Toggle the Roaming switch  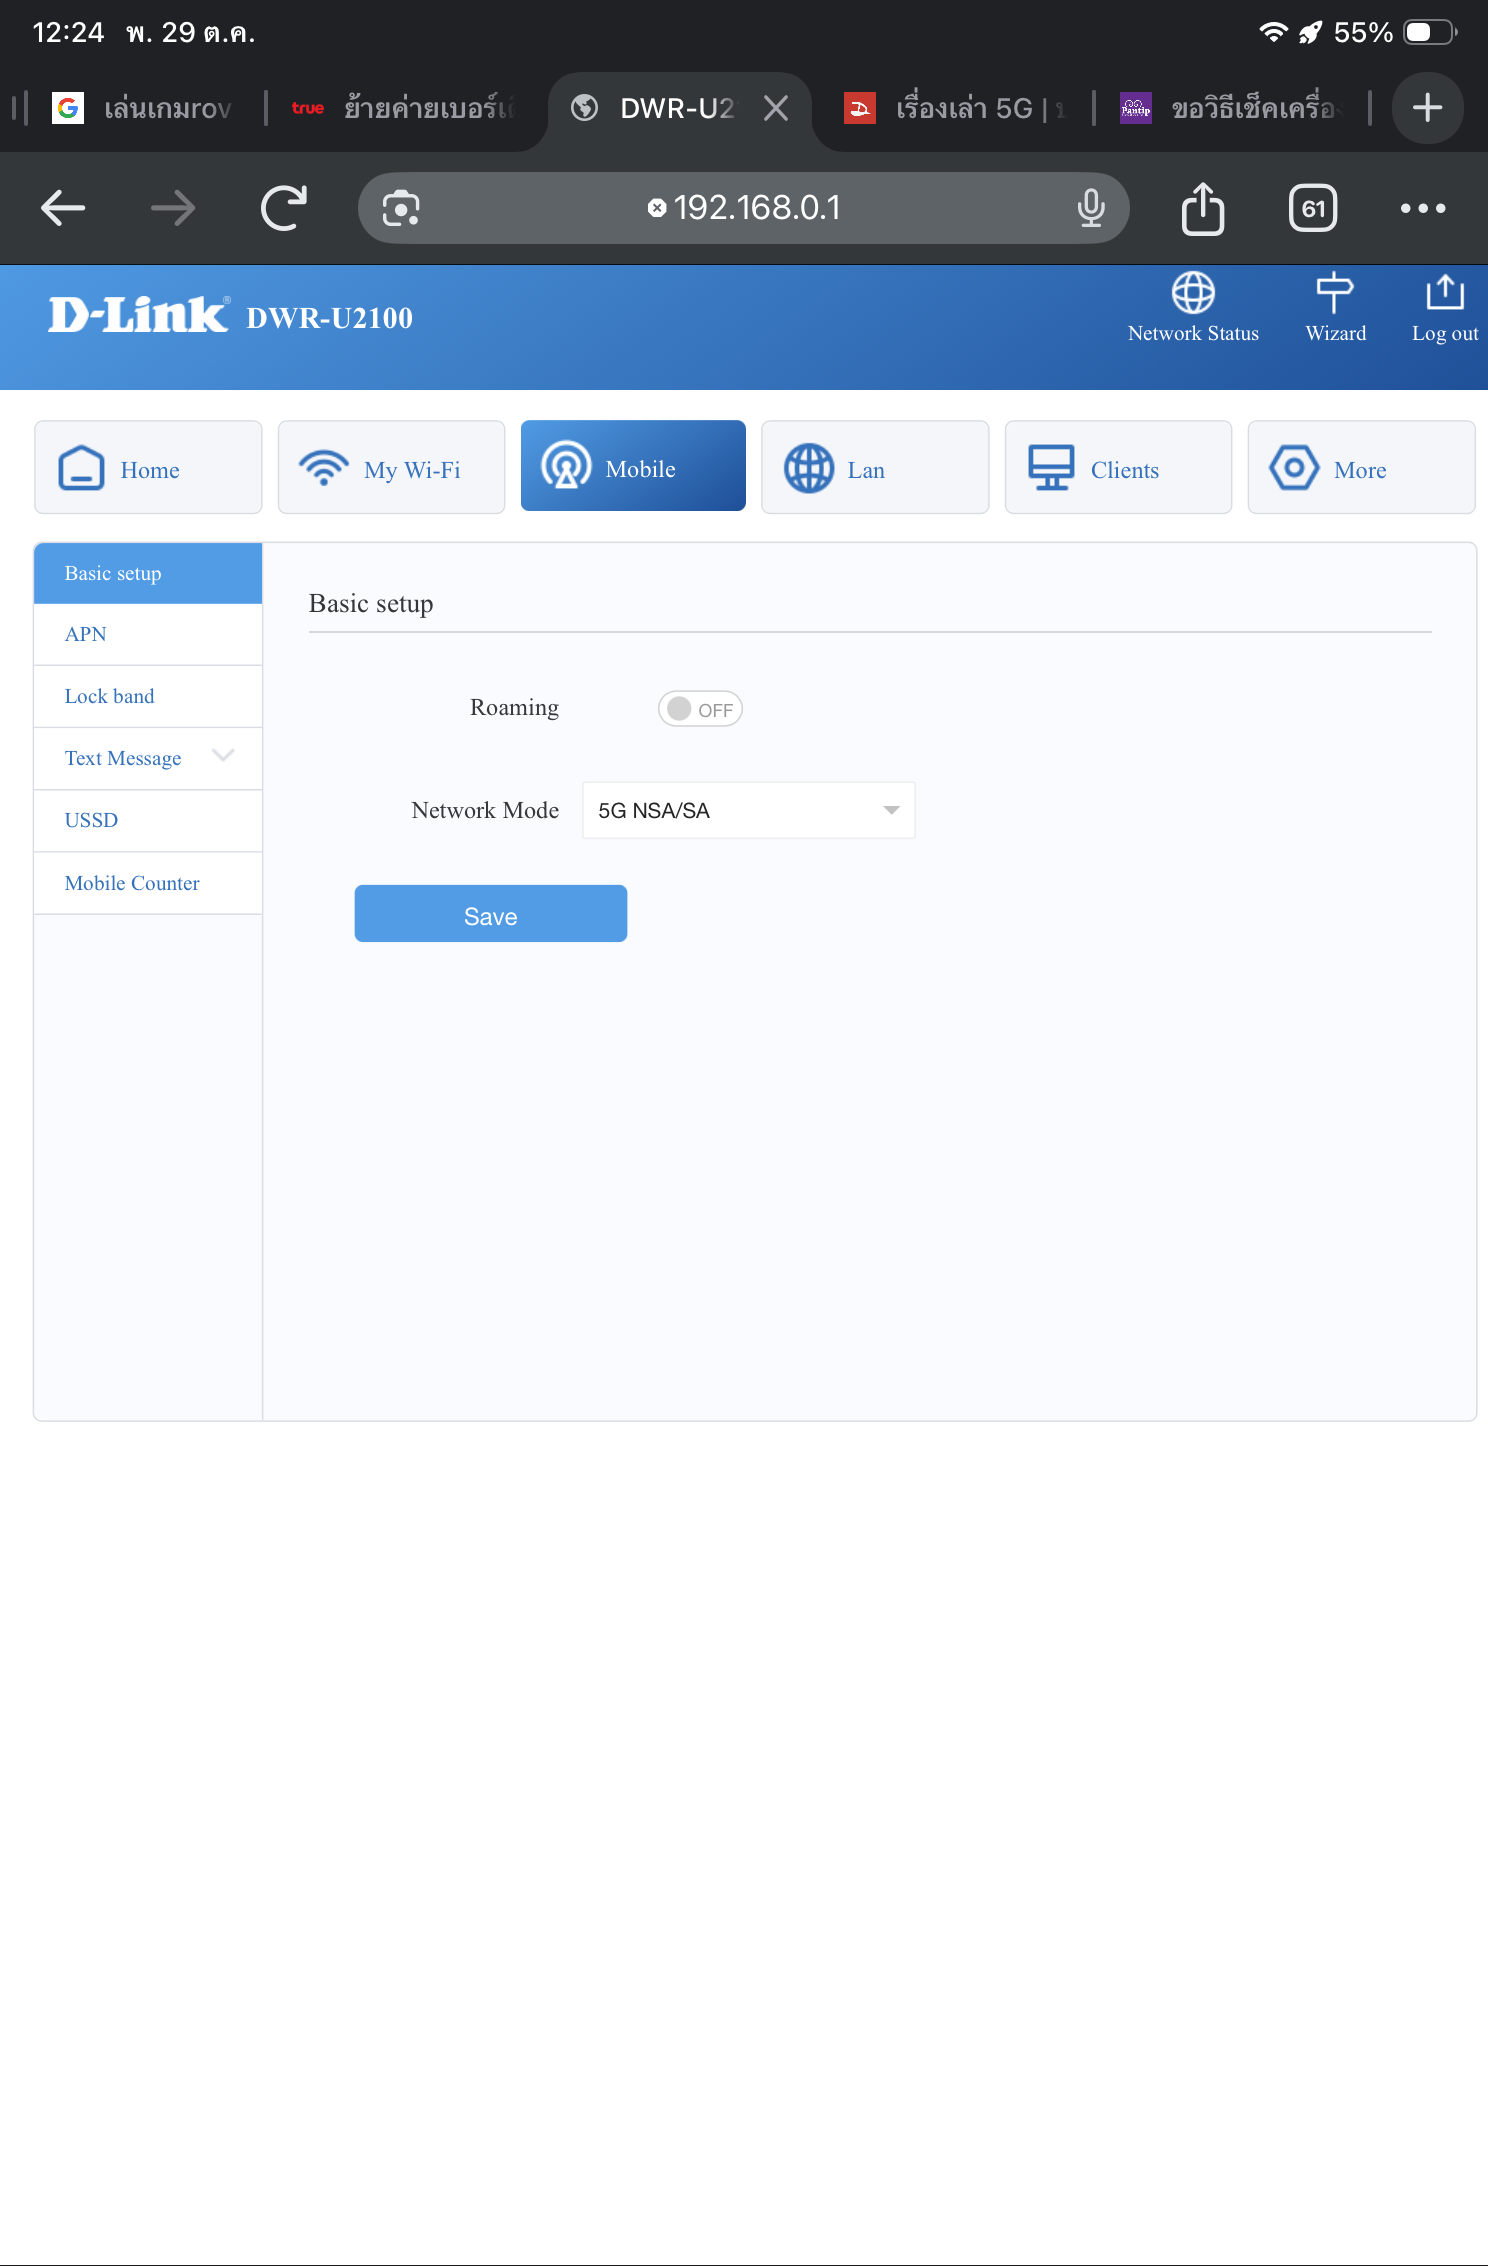[700, 709]
